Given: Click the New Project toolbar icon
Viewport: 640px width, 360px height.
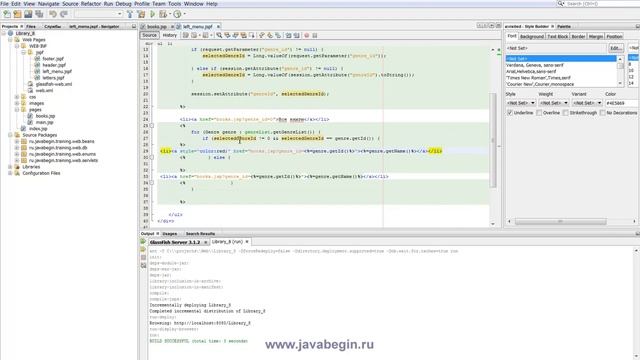Looking at the screenshot, I should (x=18, y=14).
